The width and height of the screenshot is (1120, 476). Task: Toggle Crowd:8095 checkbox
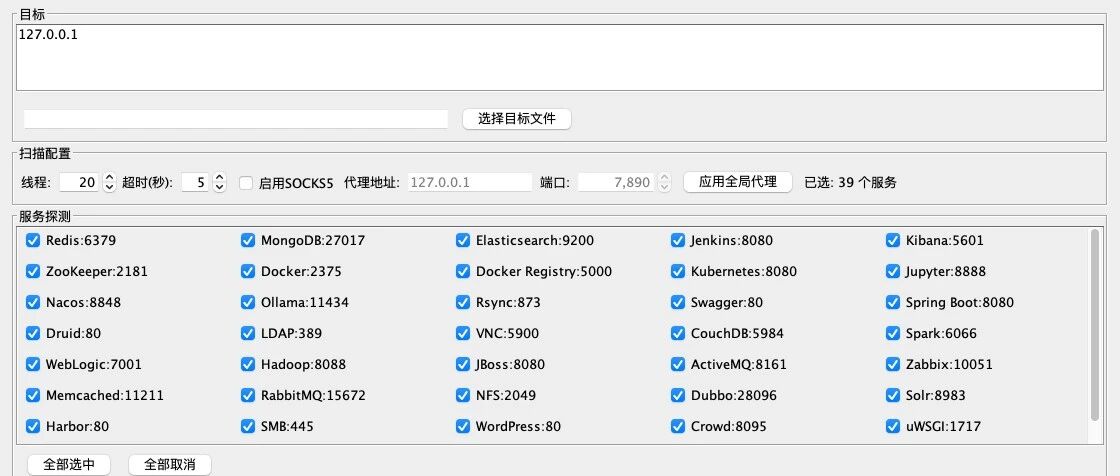point(678,427)
